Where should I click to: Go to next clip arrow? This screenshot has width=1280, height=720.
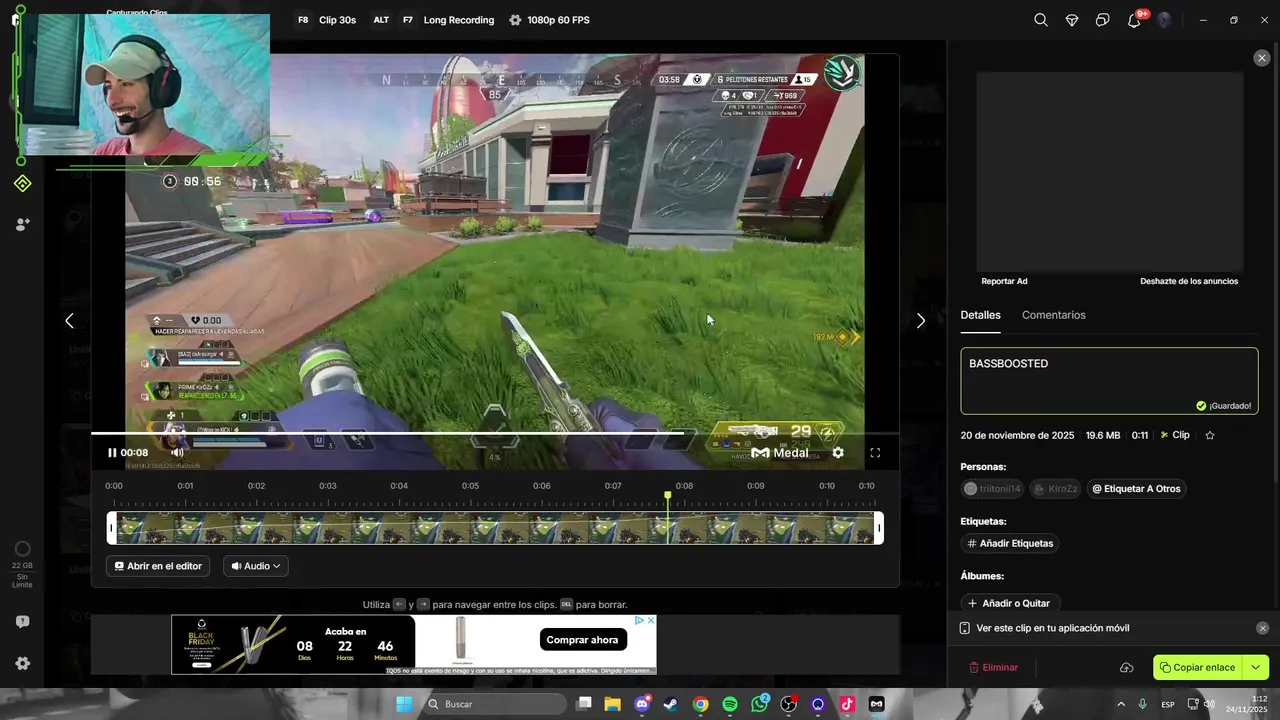(x=921, y=321)
